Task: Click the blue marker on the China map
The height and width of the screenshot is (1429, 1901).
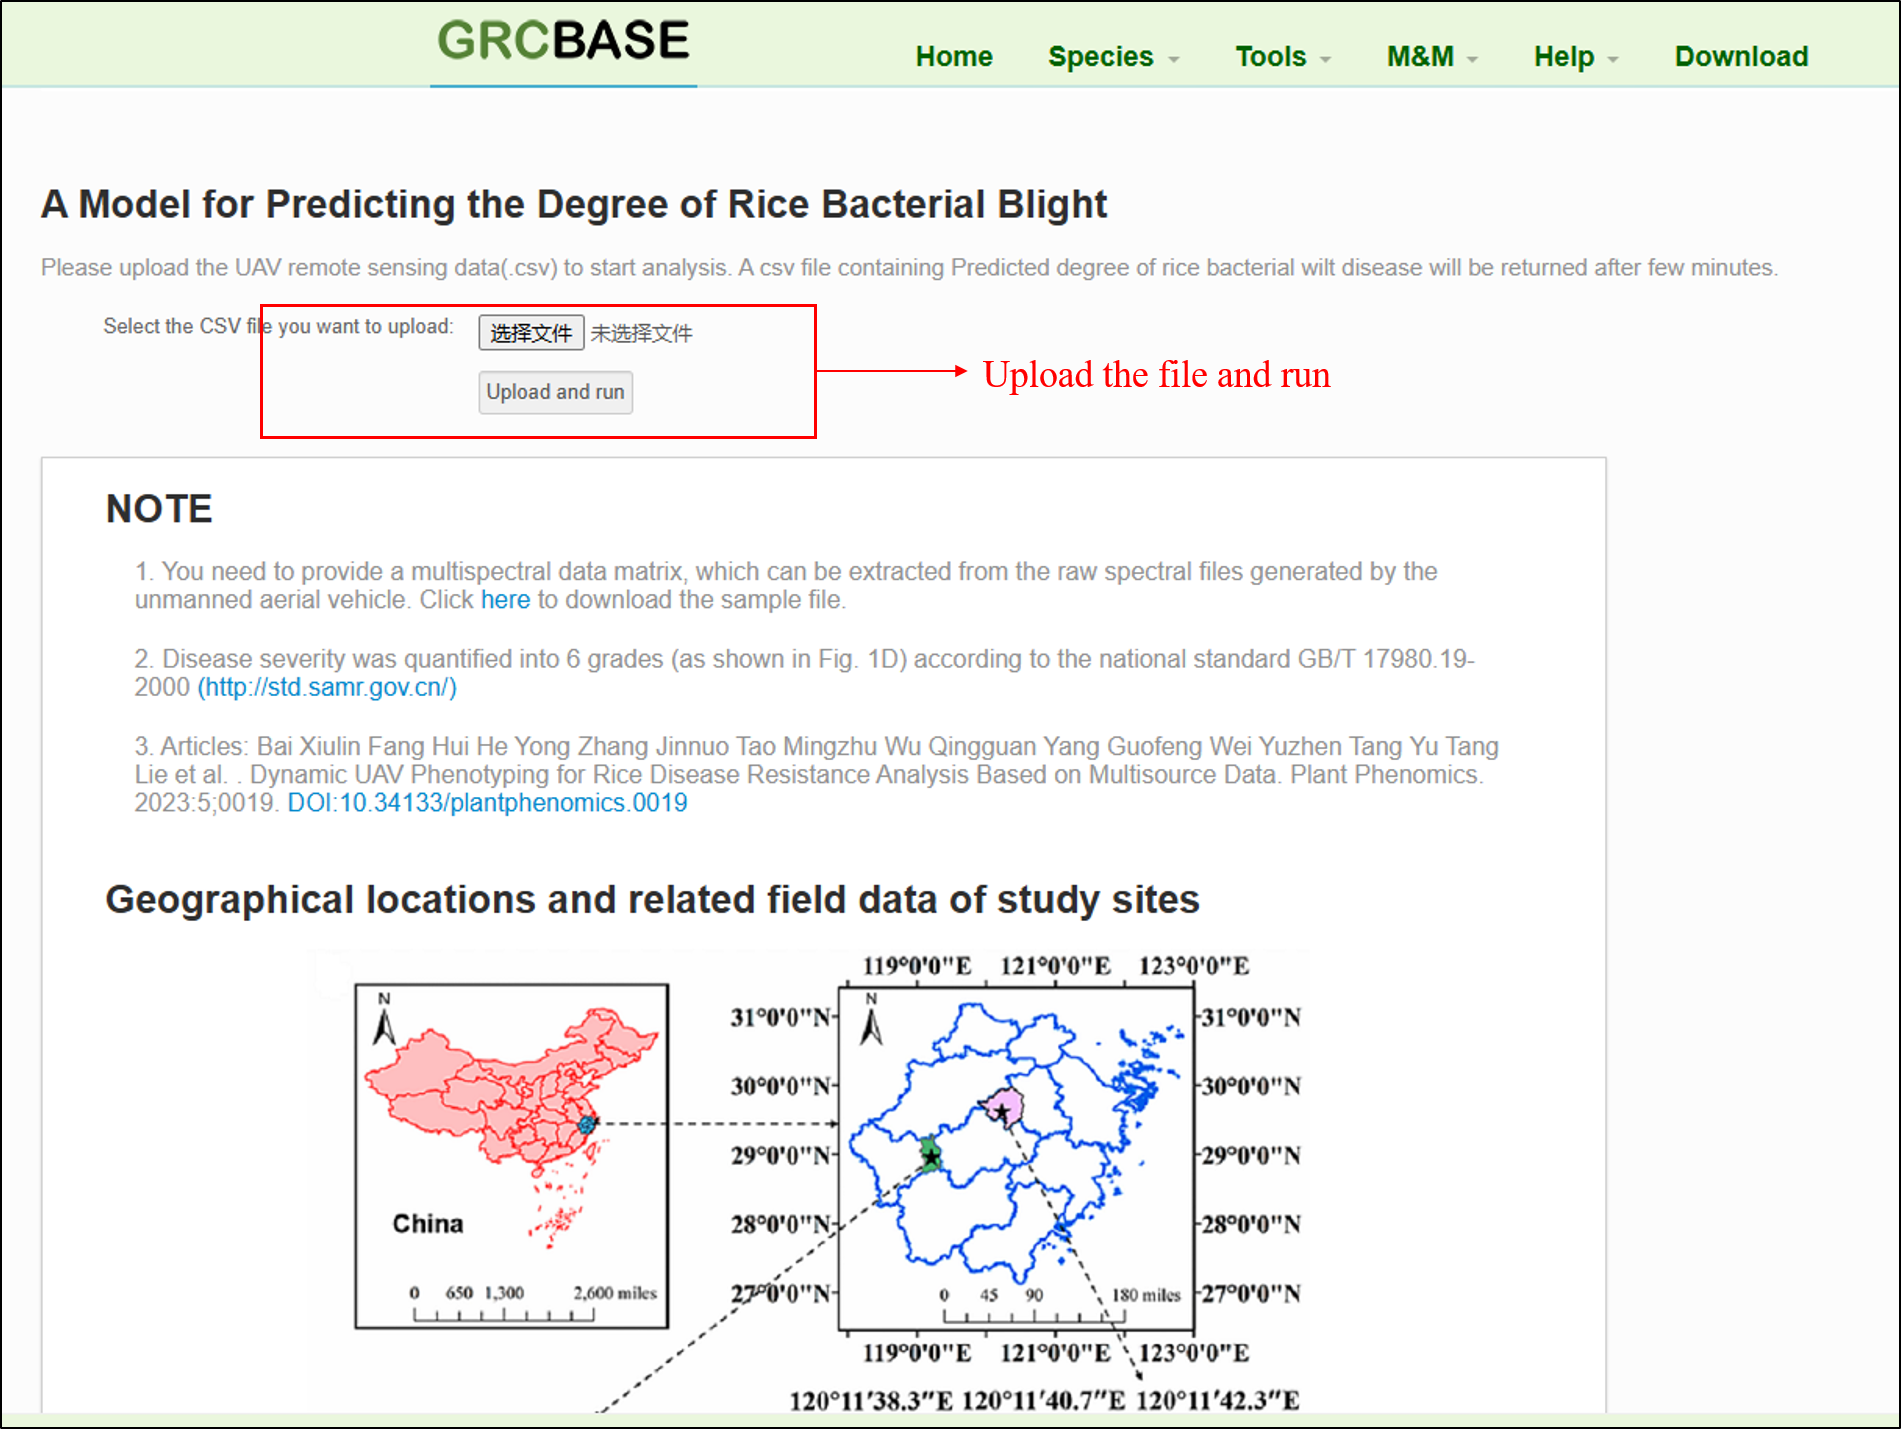Action: (x=587, y=1124)
